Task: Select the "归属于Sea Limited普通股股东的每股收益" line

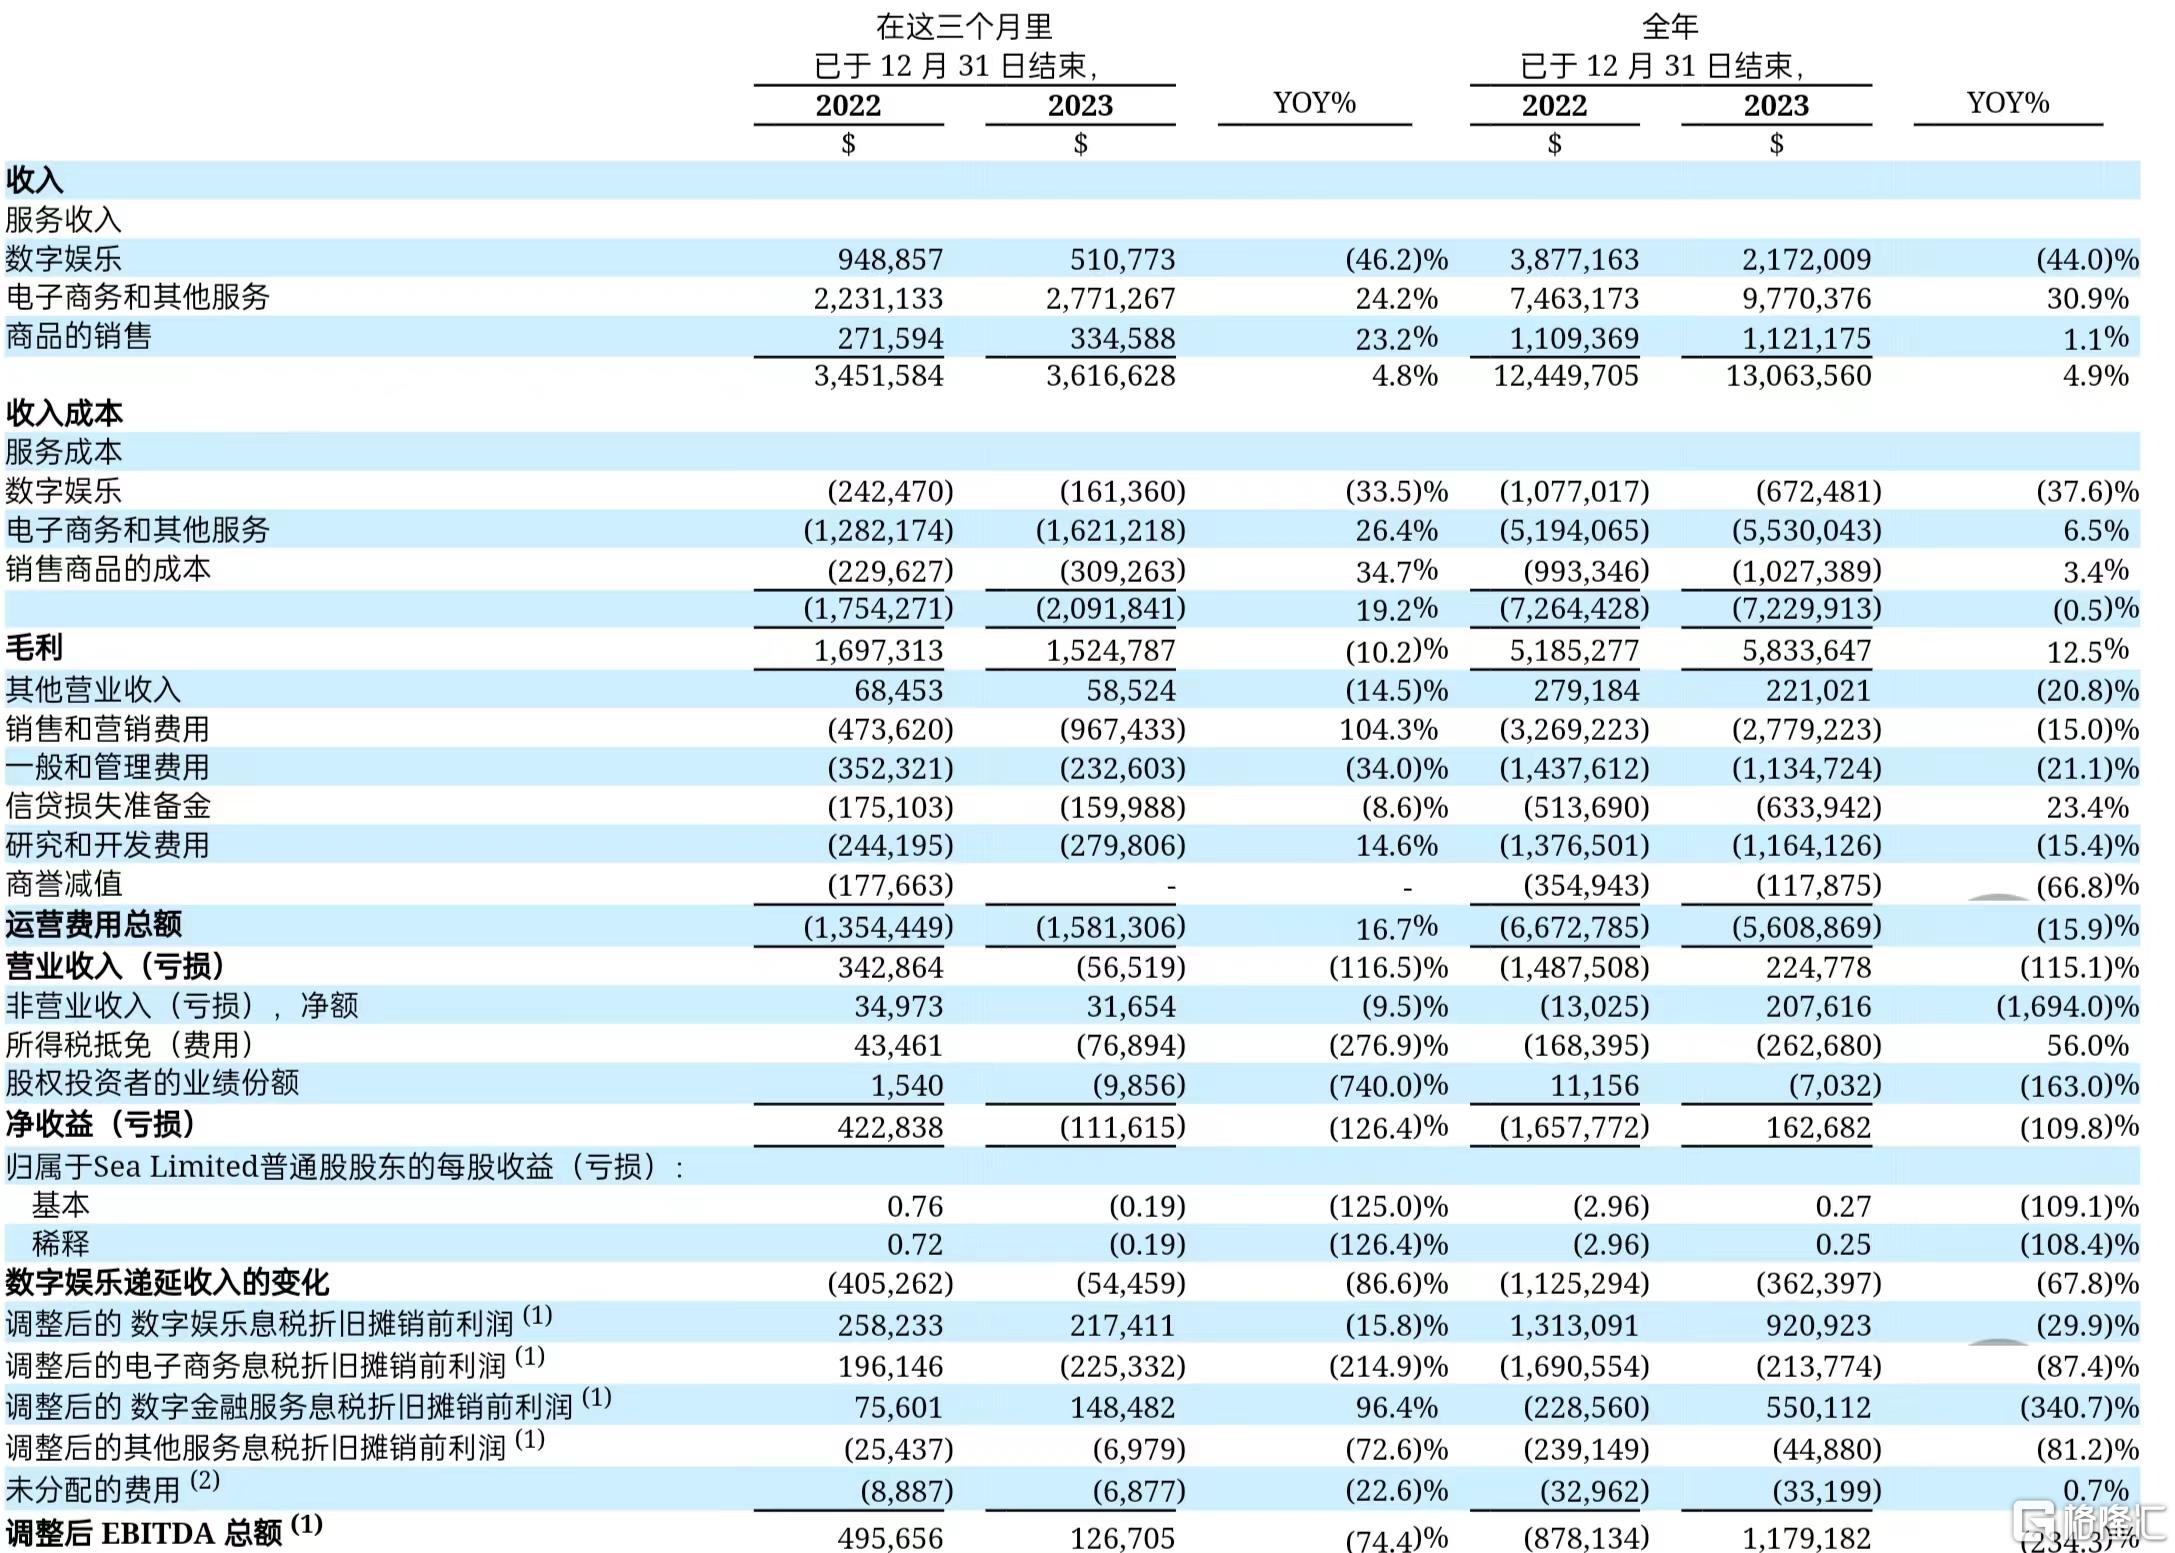Action: pyautogui.click(x=345, y=1167)
